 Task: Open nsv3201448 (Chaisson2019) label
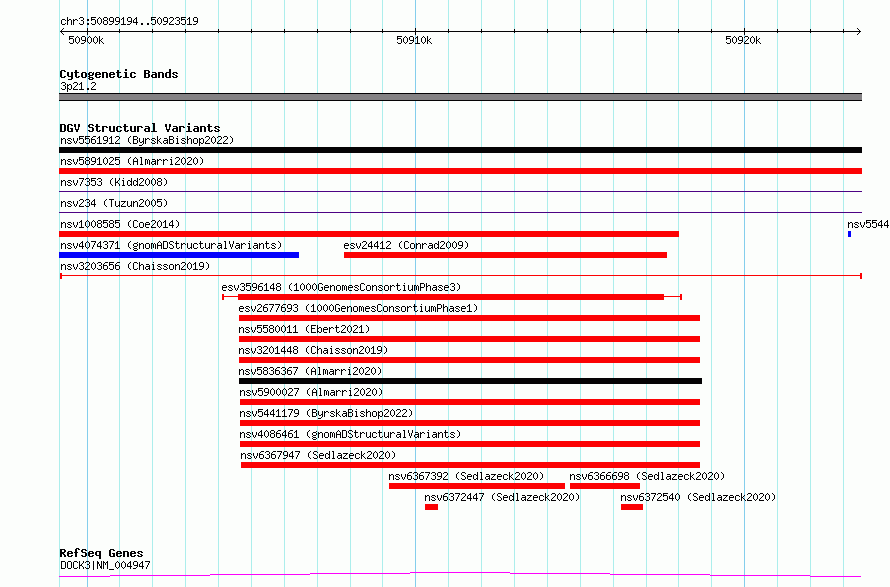(x=313, y=350)
